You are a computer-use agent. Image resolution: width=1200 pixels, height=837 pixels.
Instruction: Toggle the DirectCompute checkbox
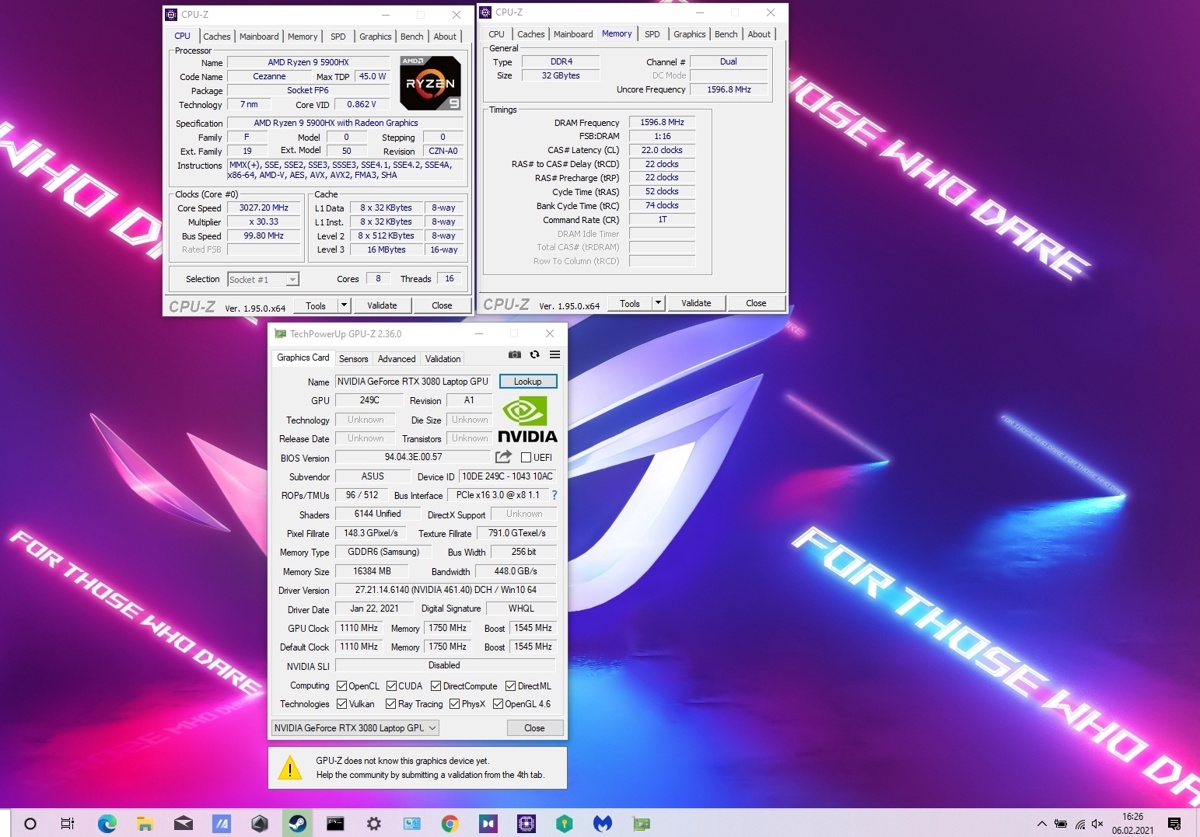436,686
